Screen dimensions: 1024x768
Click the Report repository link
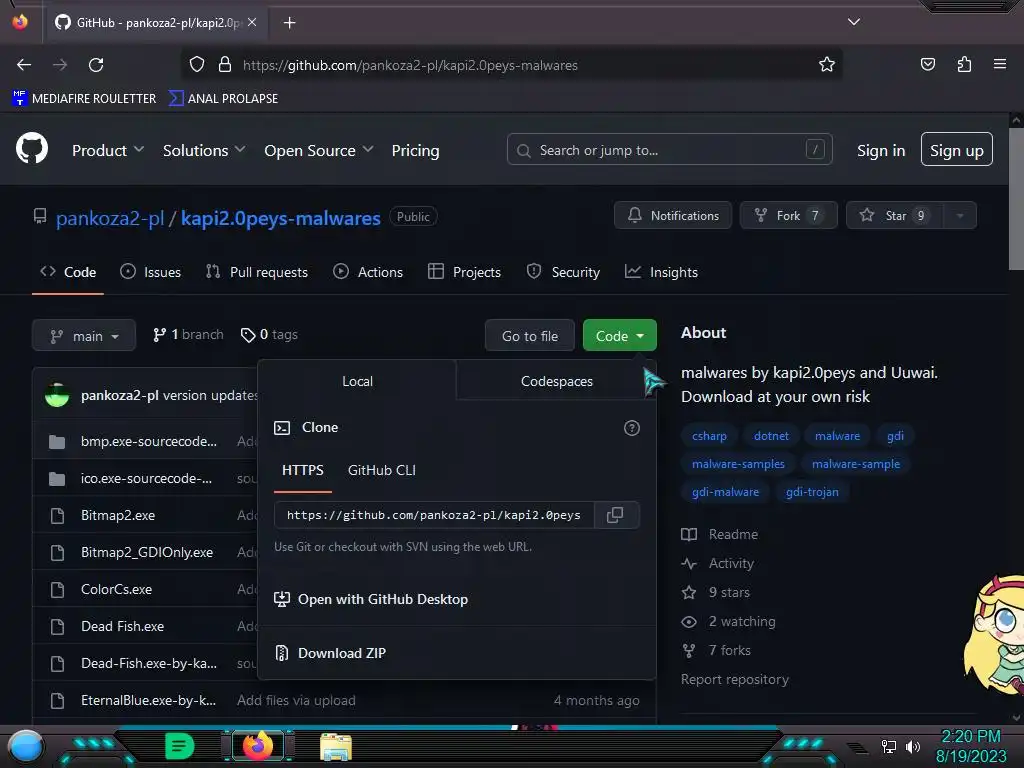[x=735, y=679]
